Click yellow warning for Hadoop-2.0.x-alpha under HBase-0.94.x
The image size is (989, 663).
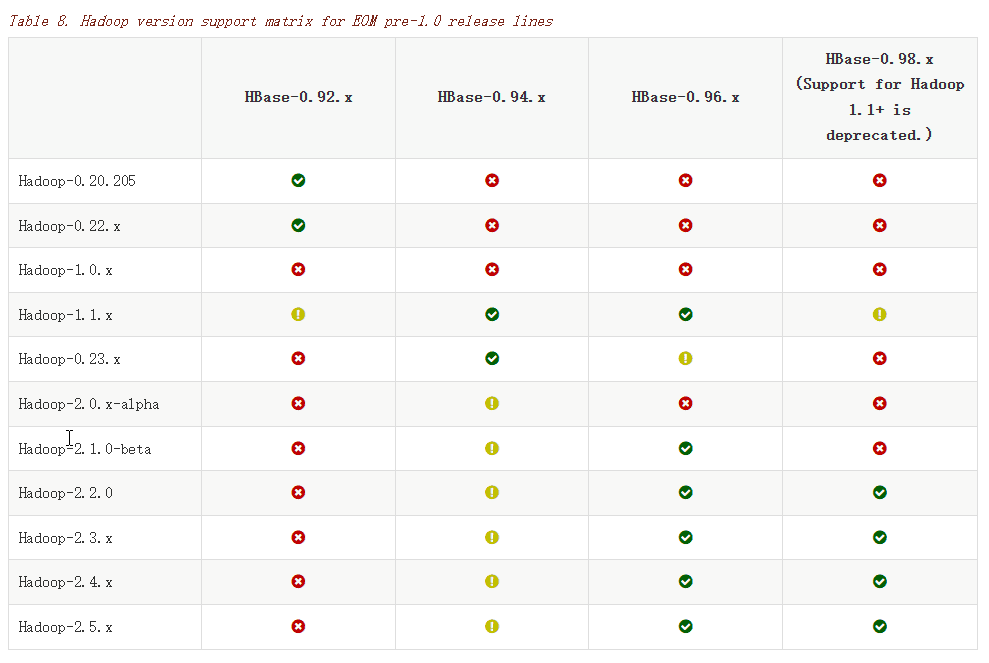492,403
